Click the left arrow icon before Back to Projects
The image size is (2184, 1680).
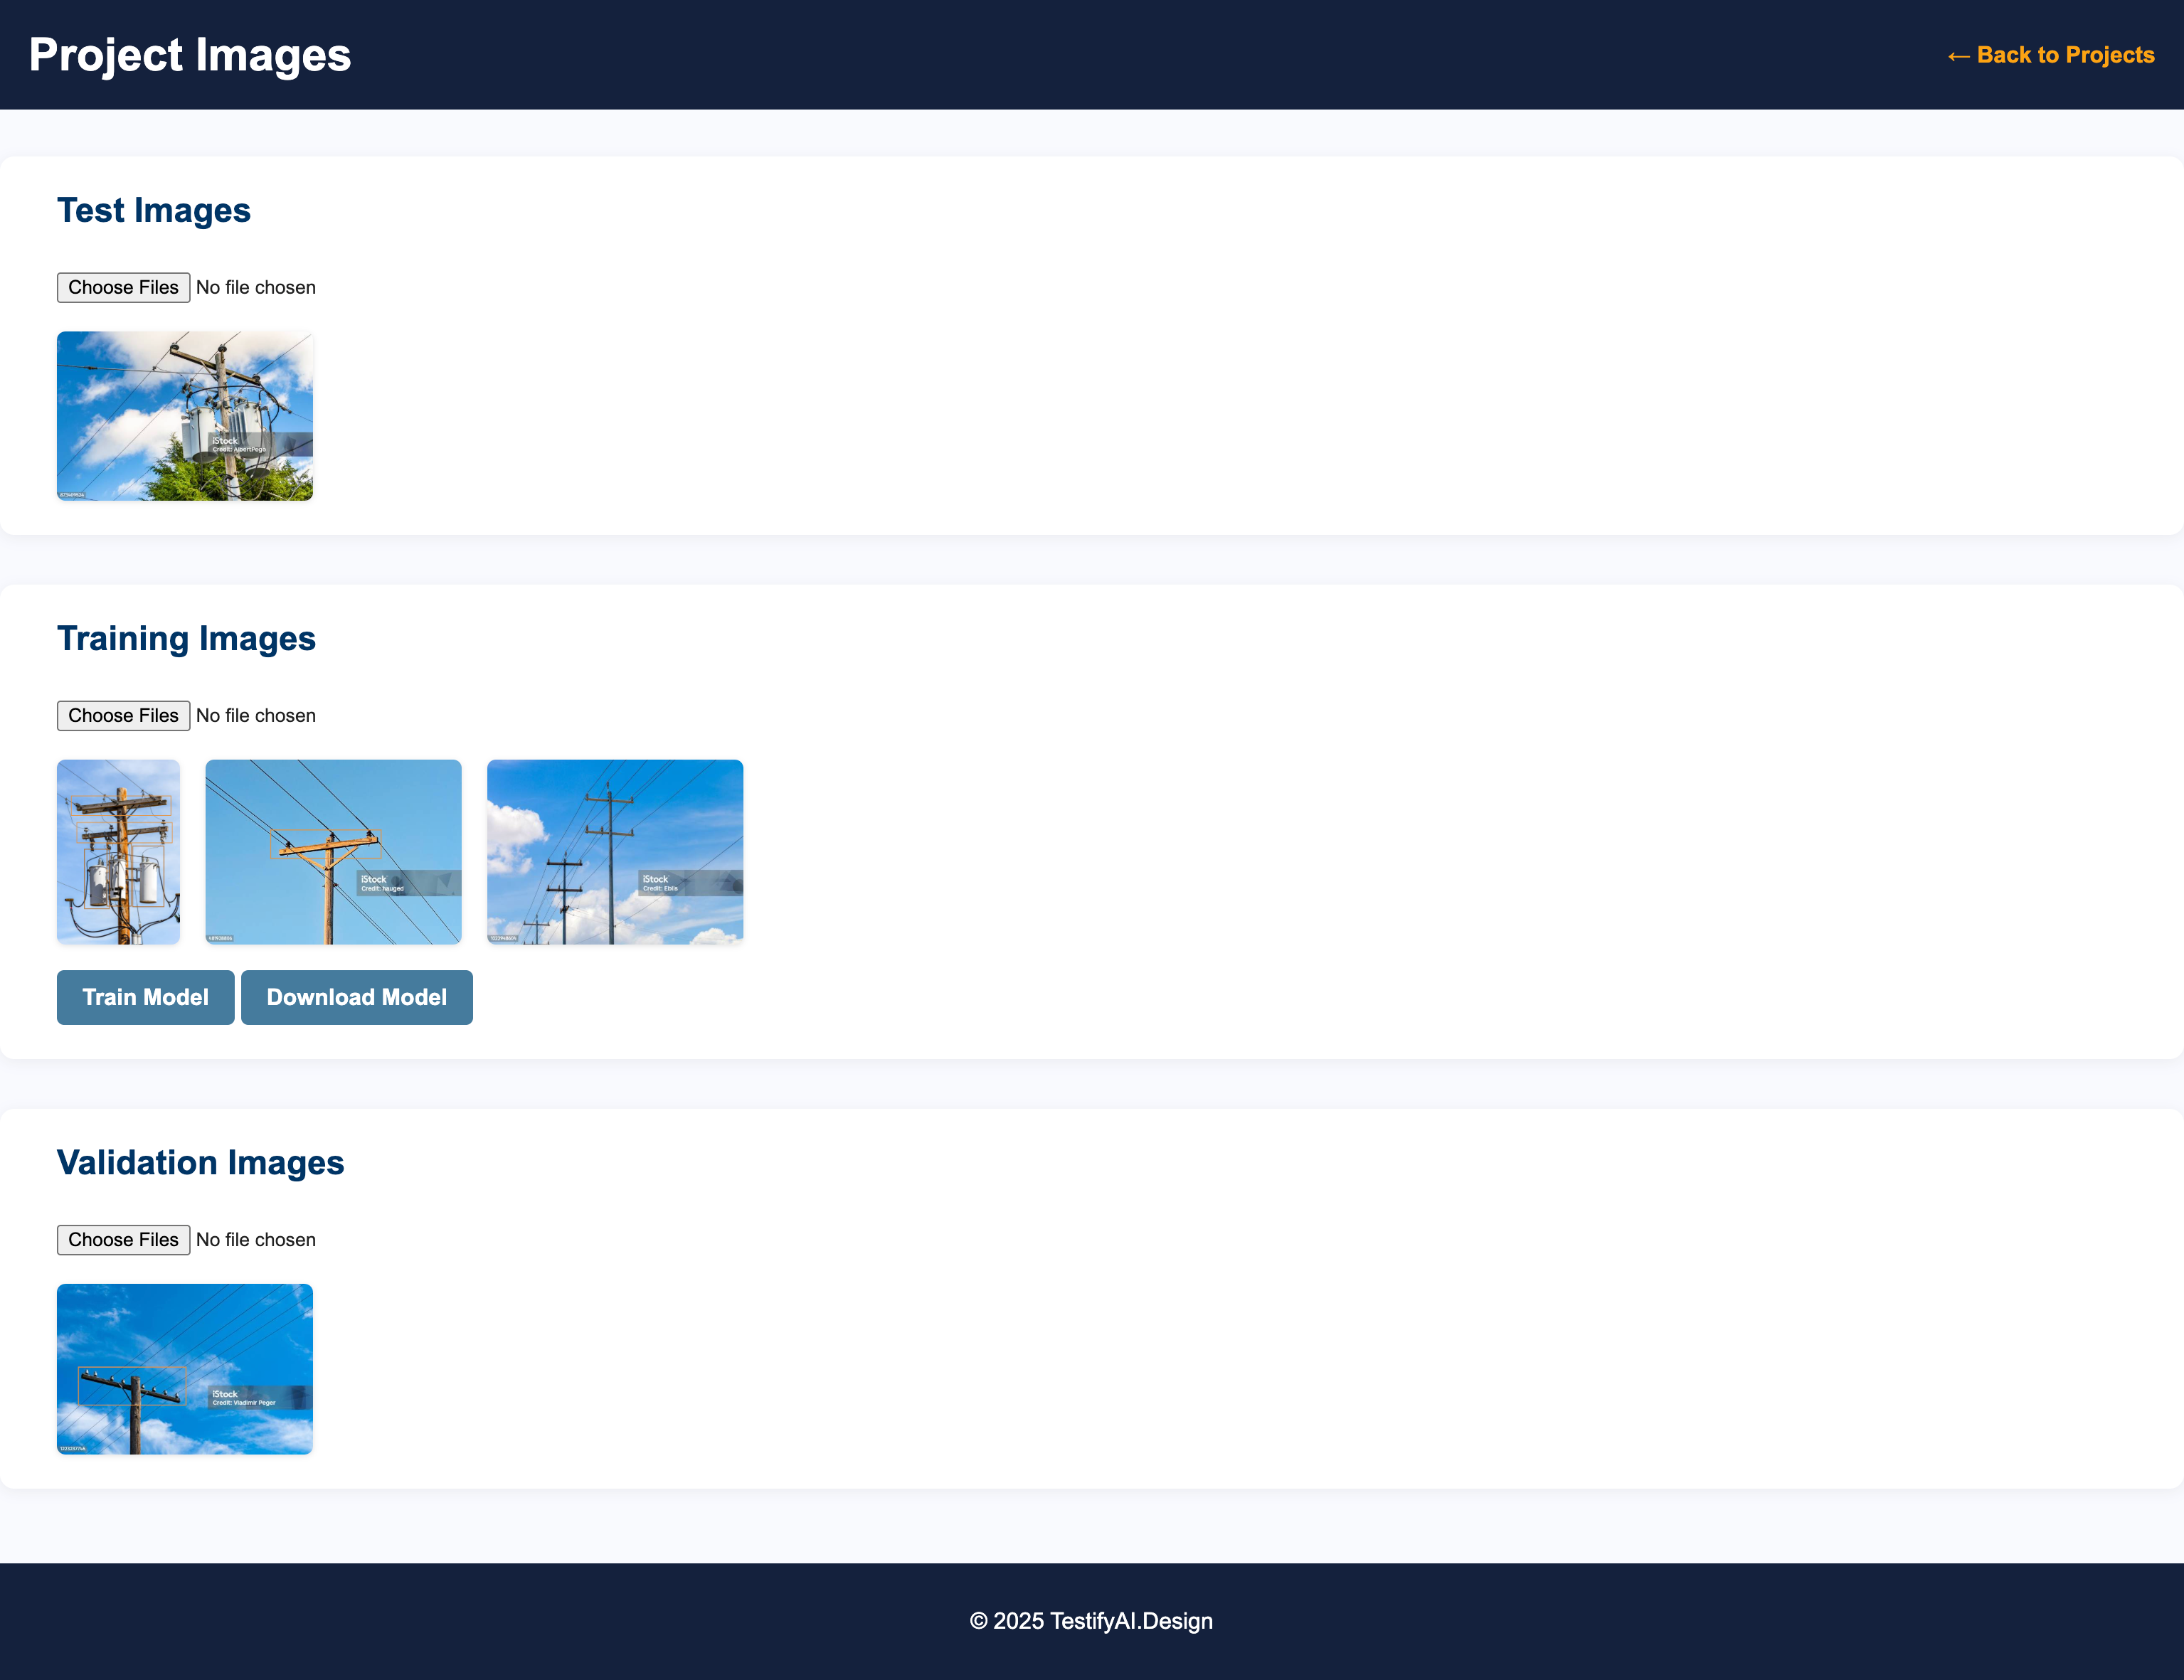[x=1958, y=56]
